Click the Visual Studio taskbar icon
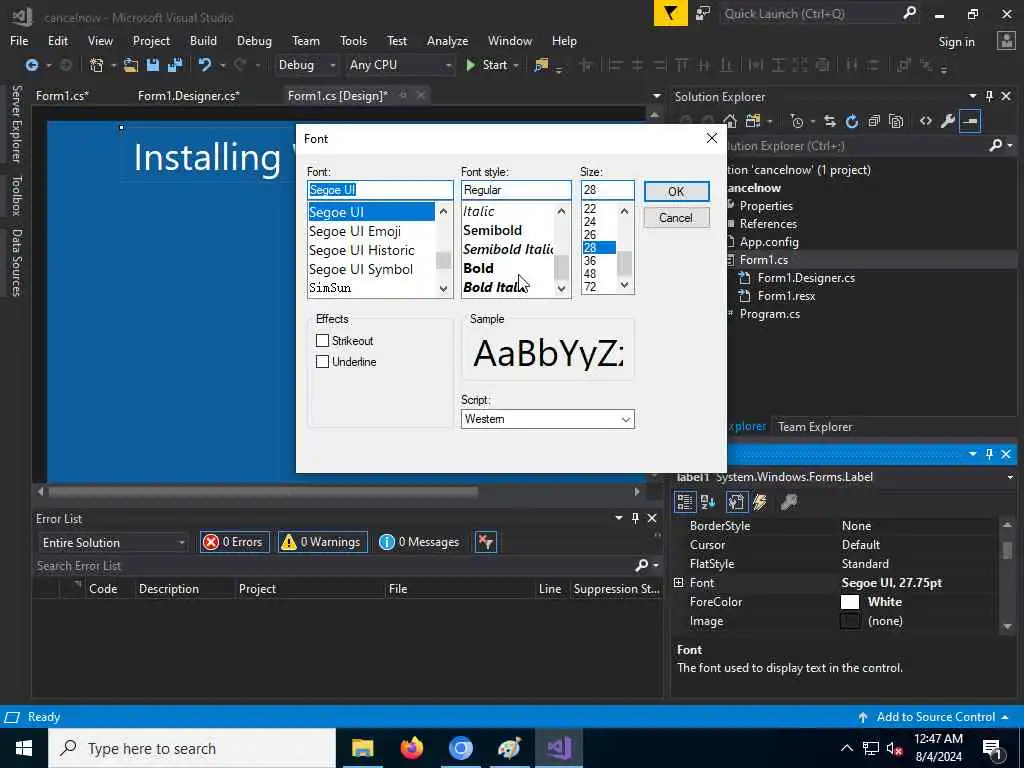Image resolution: width=1024 pixels, height=768 pixels. click(x=559, y=748)
